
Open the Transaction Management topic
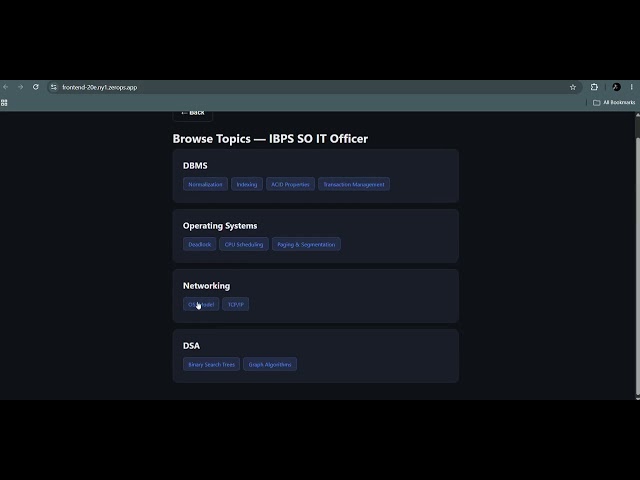click(x=354, y=184)
